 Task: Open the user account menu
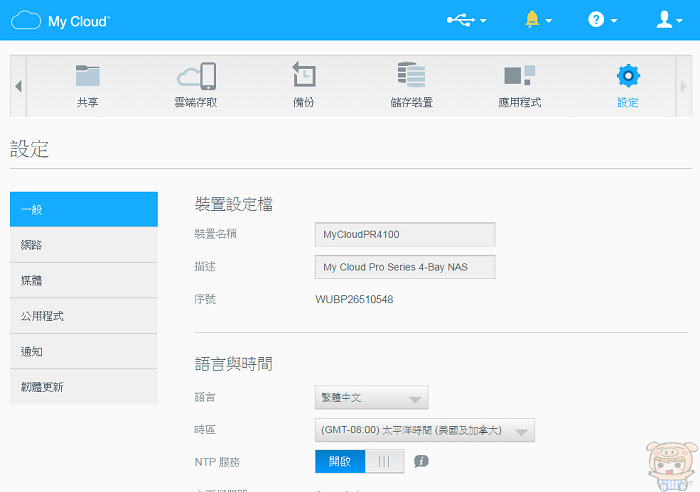tap(669, 20)
